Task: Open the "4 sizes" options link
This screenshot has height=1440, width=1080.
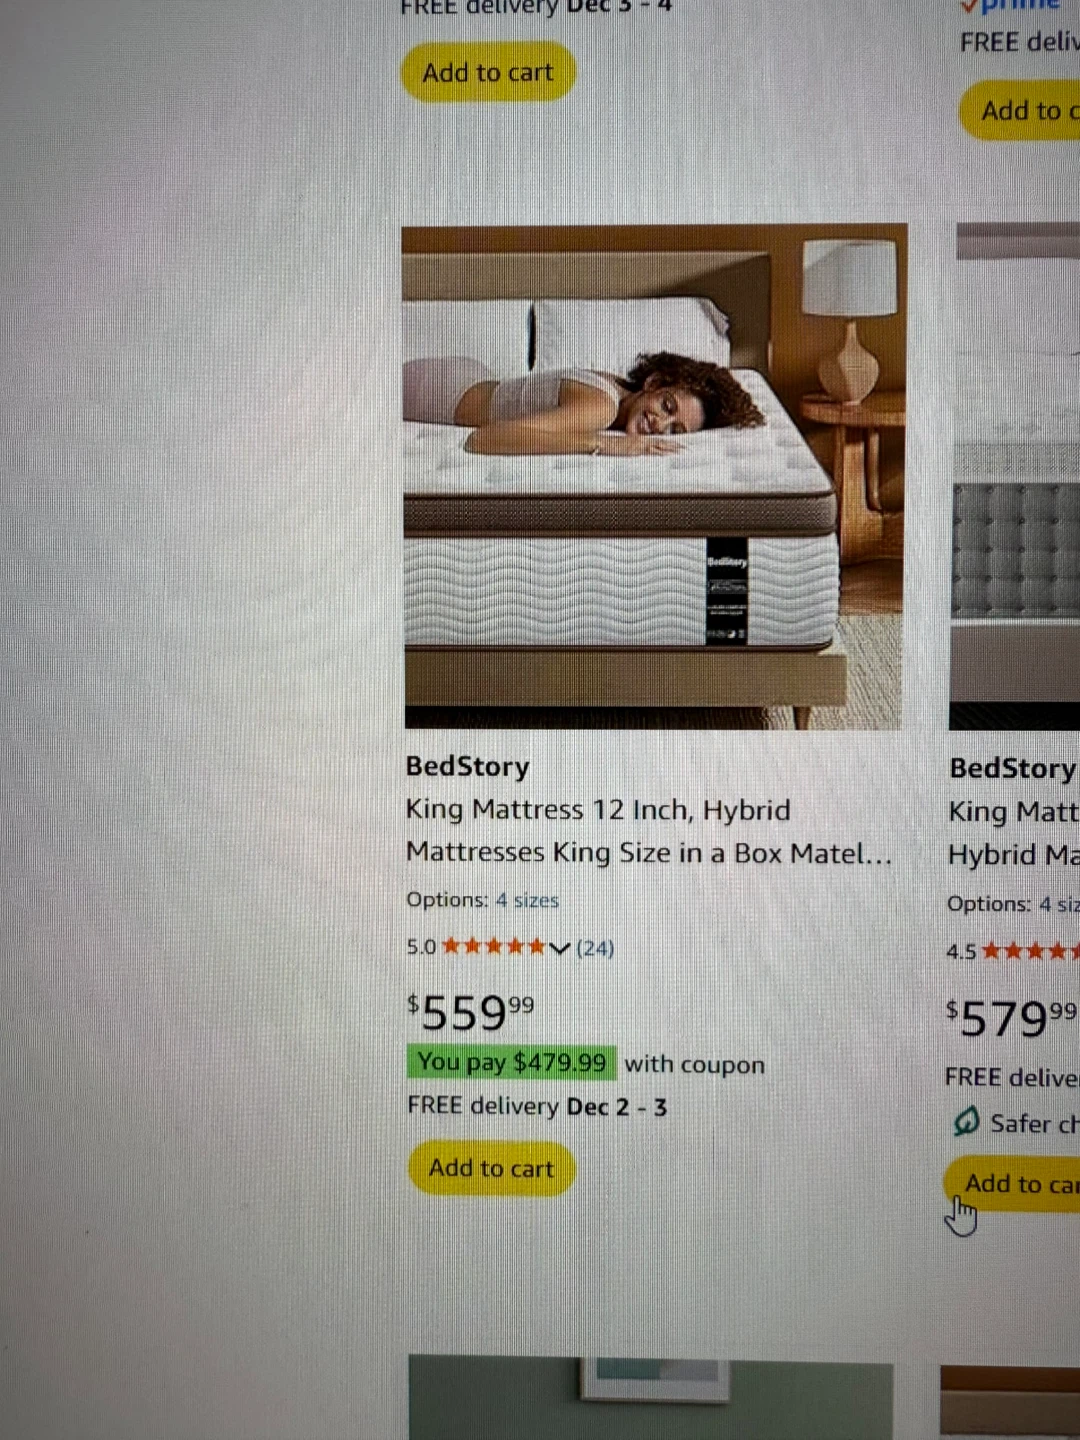Action: coord(527,900)
